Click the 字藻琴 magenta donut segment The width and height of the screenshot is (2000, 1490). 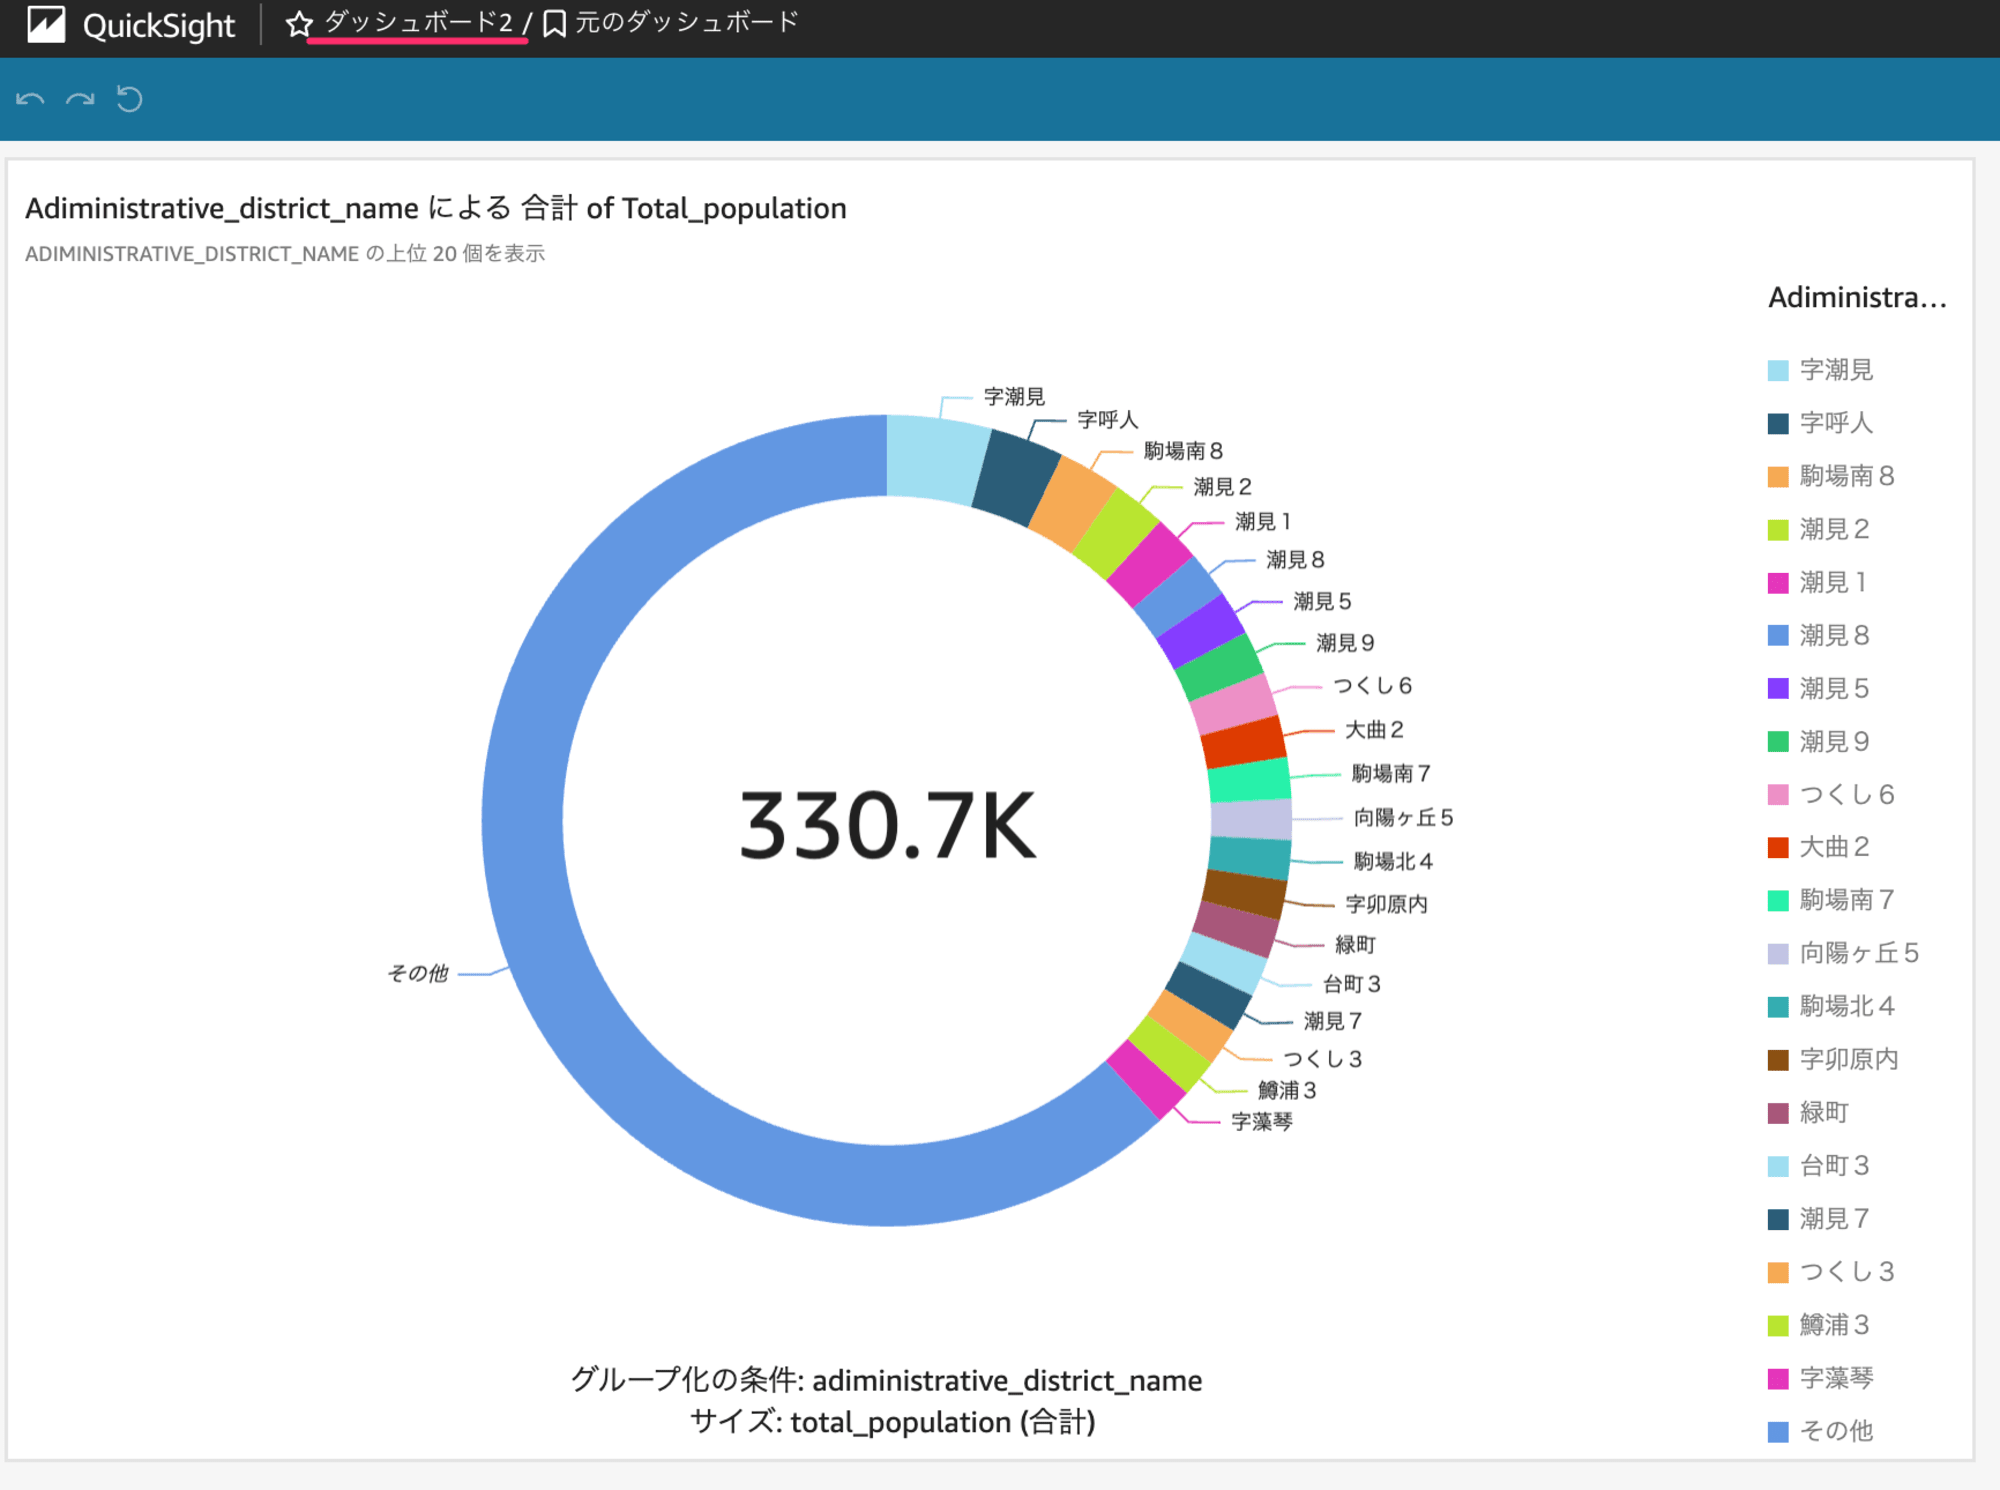coord(1146,1080)
